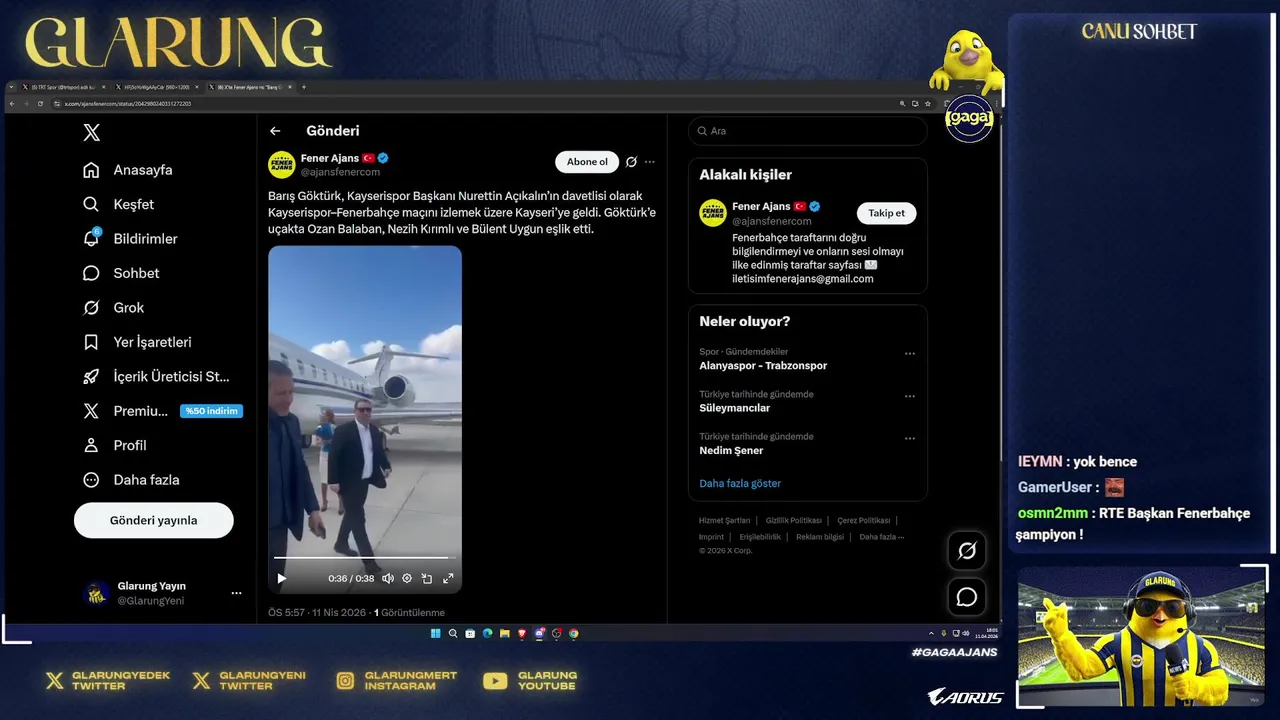Click floating Grok button at right
1280x720 pixels.
967,551
